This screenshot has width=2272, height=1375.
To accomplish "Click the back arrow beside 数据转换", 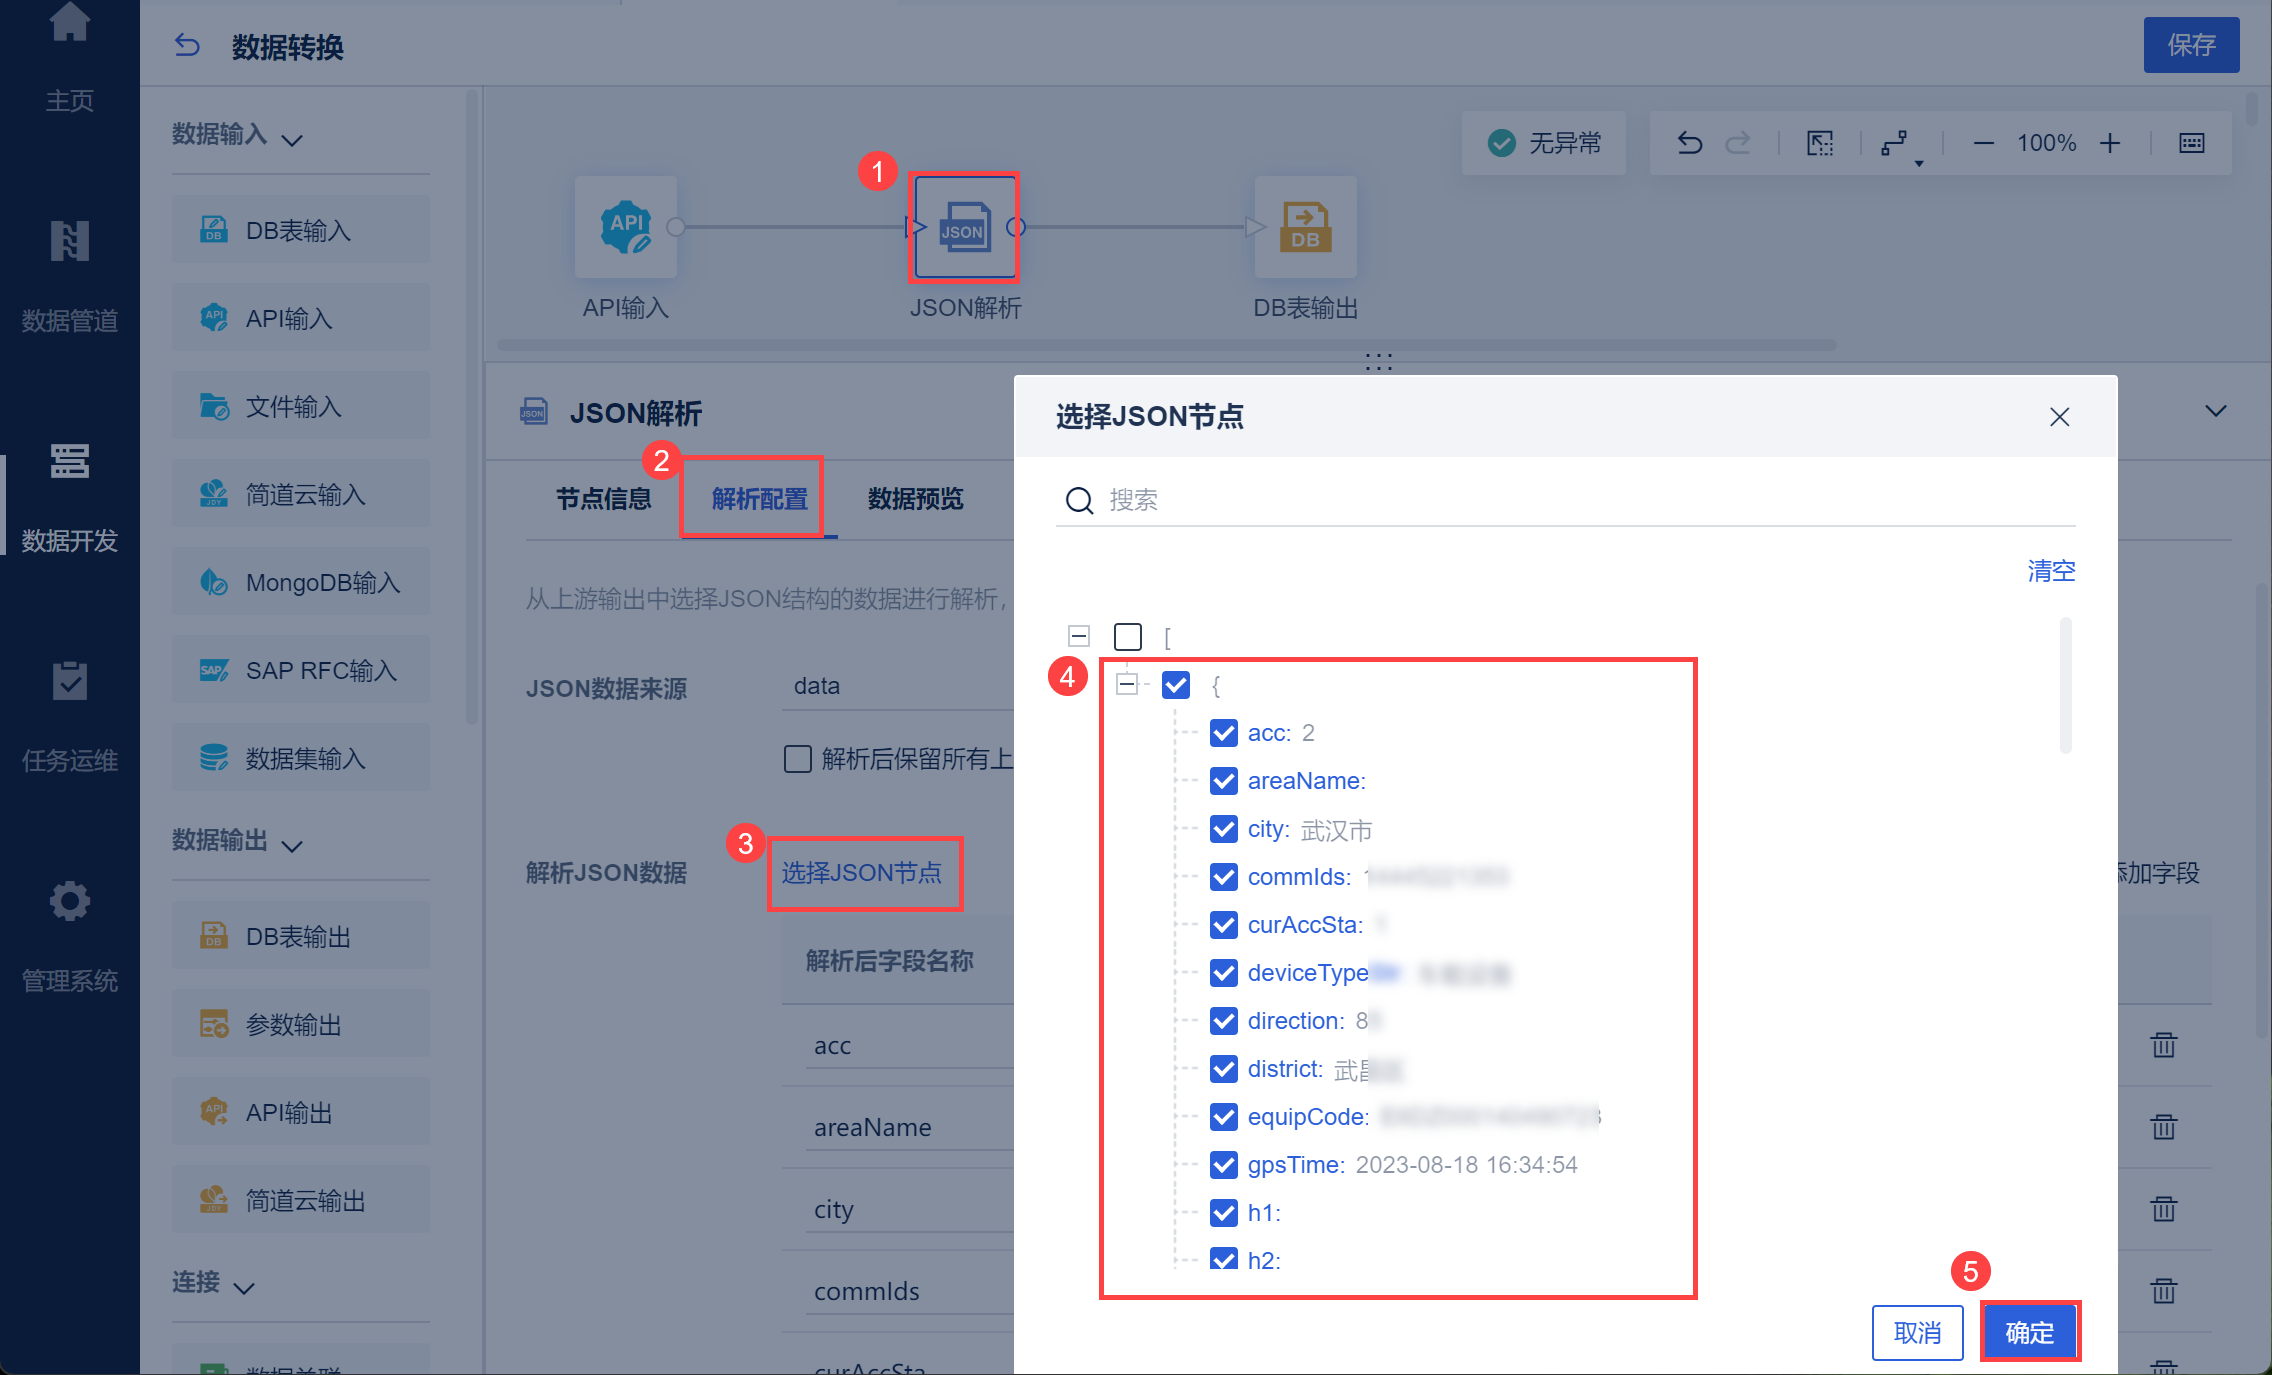I will click(x=187, y=46).
